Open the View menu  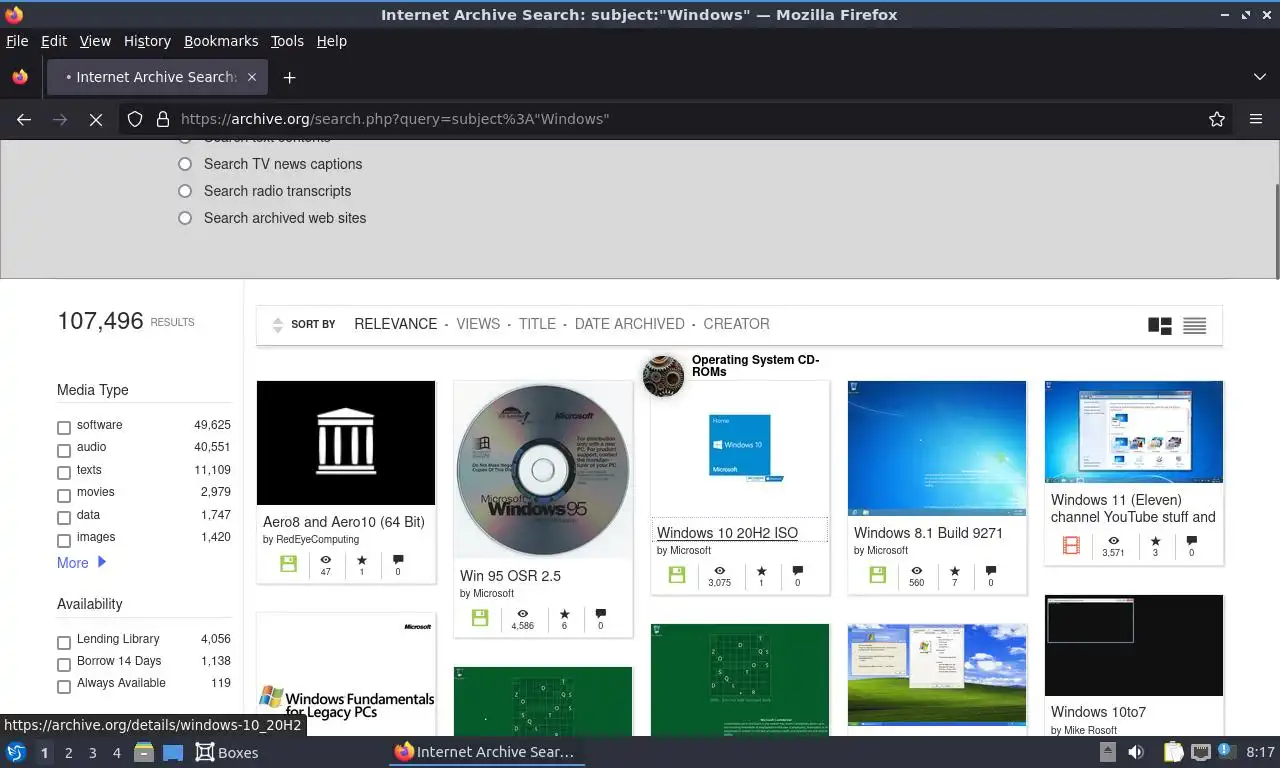(95, 41)
